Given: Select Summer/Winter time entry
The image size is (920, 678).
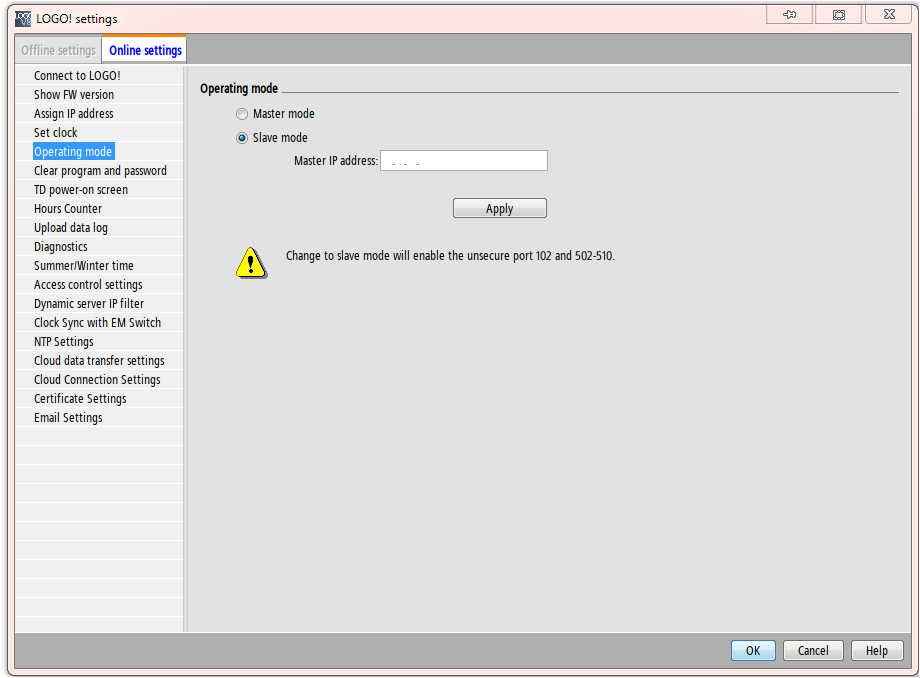Looking at the screenshot, I should 83,266.
